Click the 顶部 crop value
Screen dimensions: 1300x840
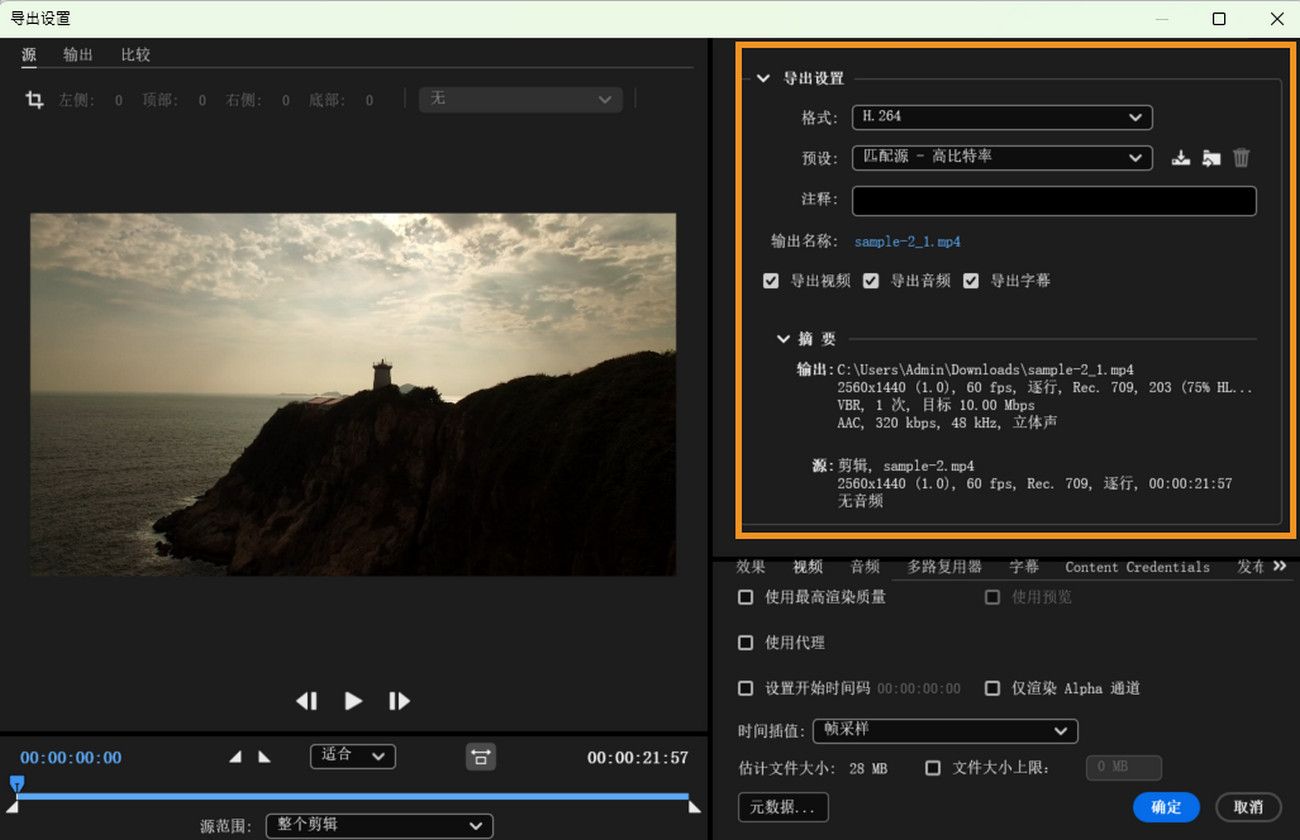point(203,100)
